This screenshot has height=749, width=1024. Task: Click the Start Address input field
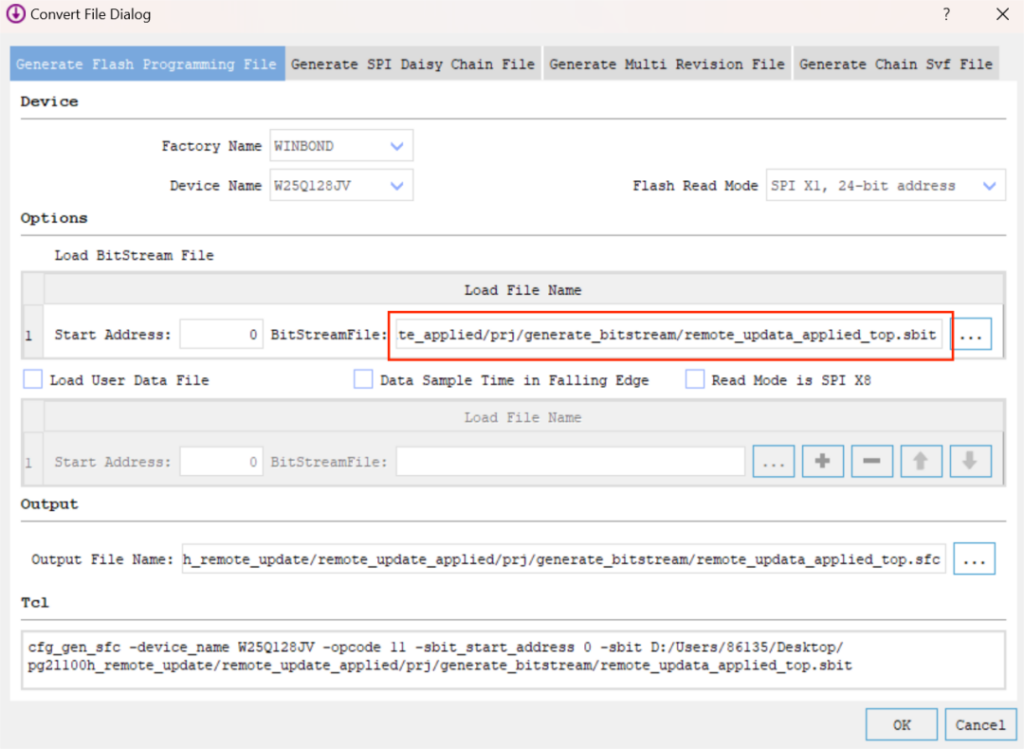coord(222,335)
